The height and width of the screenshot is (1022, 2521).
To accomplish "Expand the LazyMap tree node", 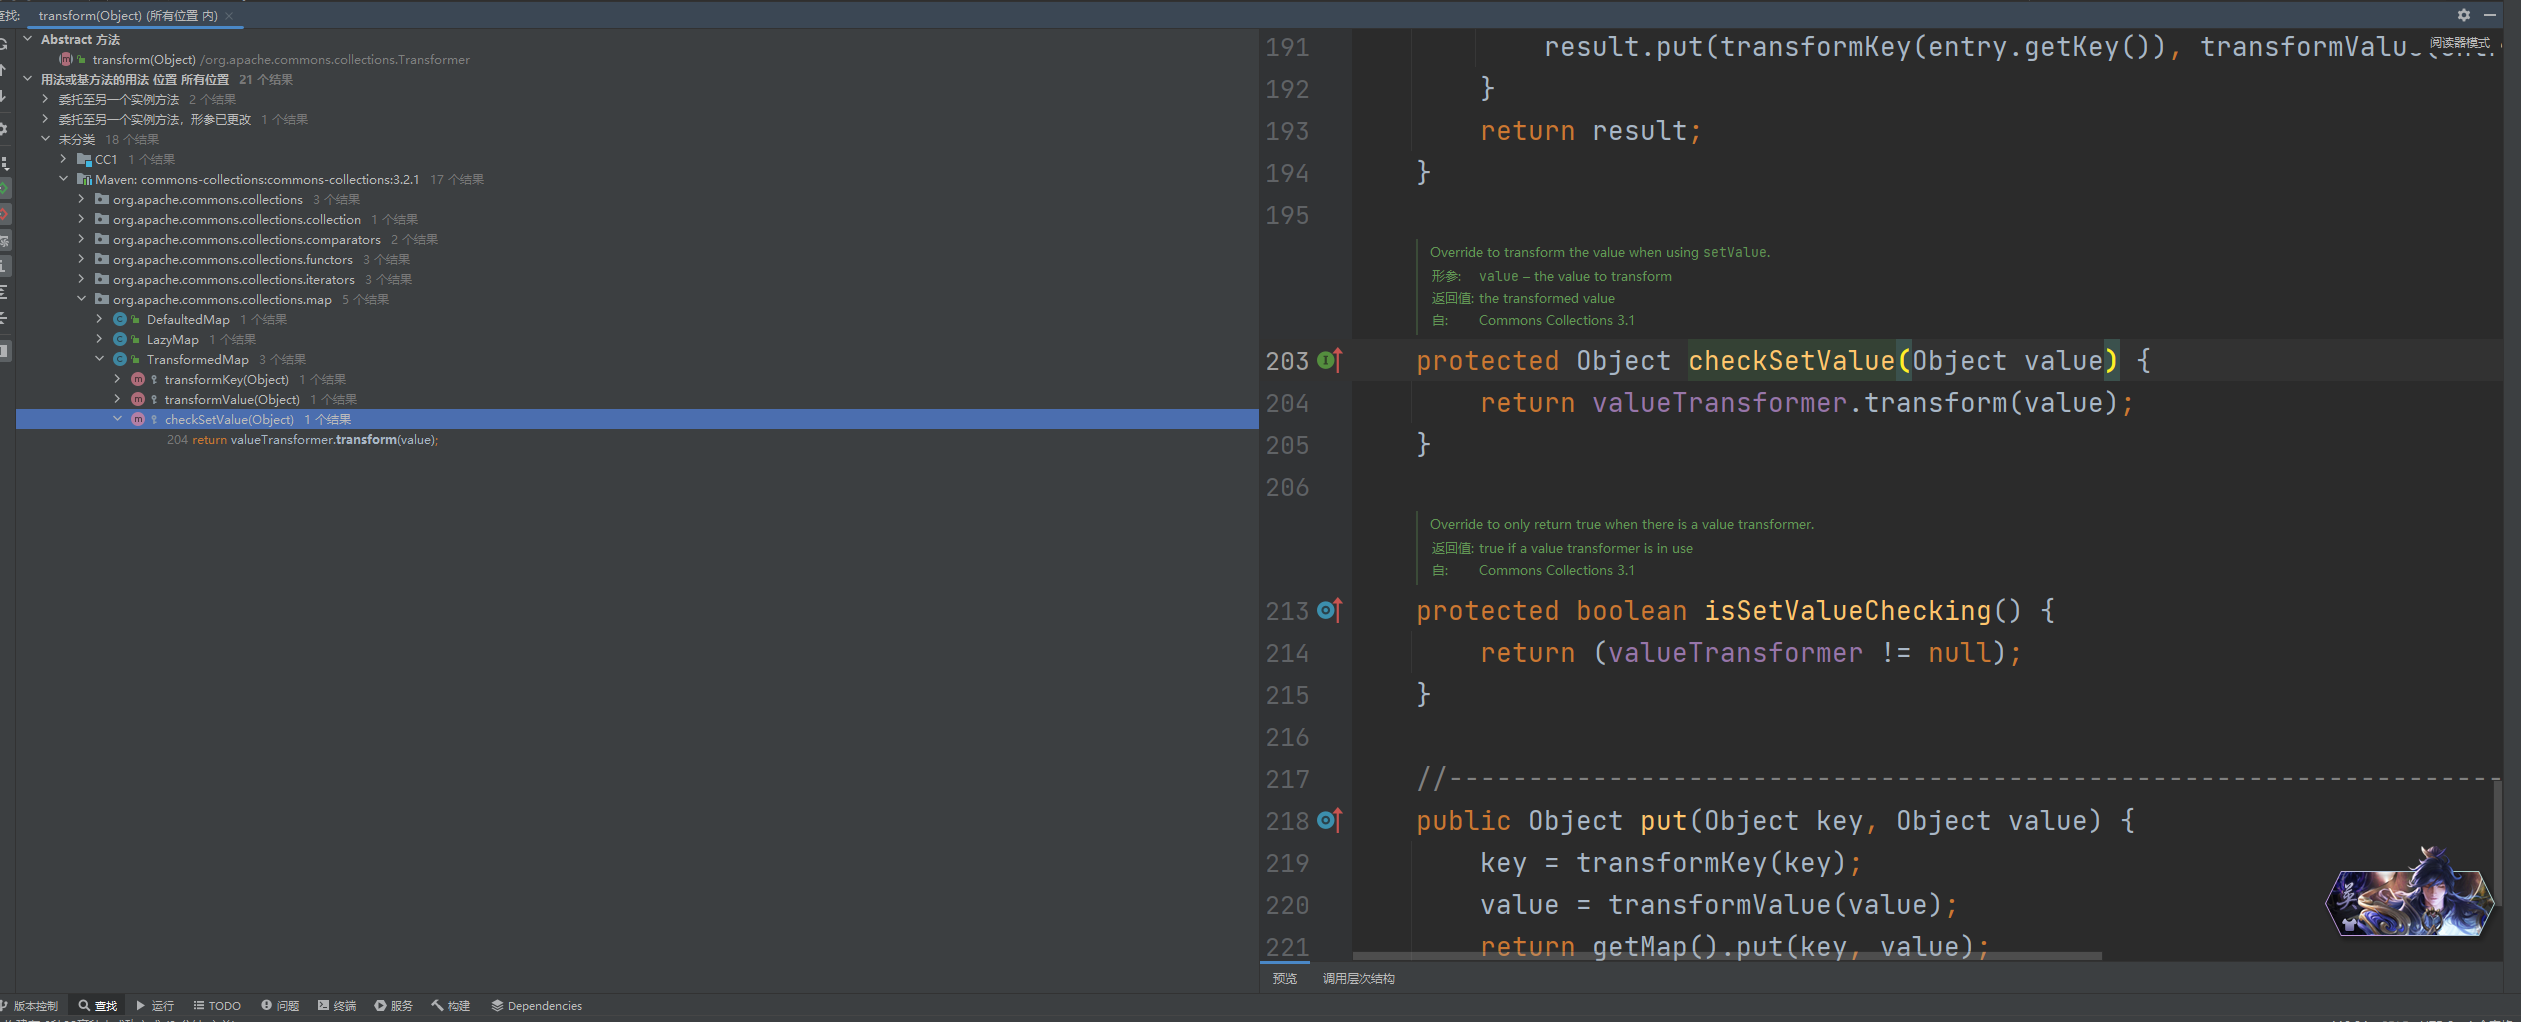I will 99,339.
